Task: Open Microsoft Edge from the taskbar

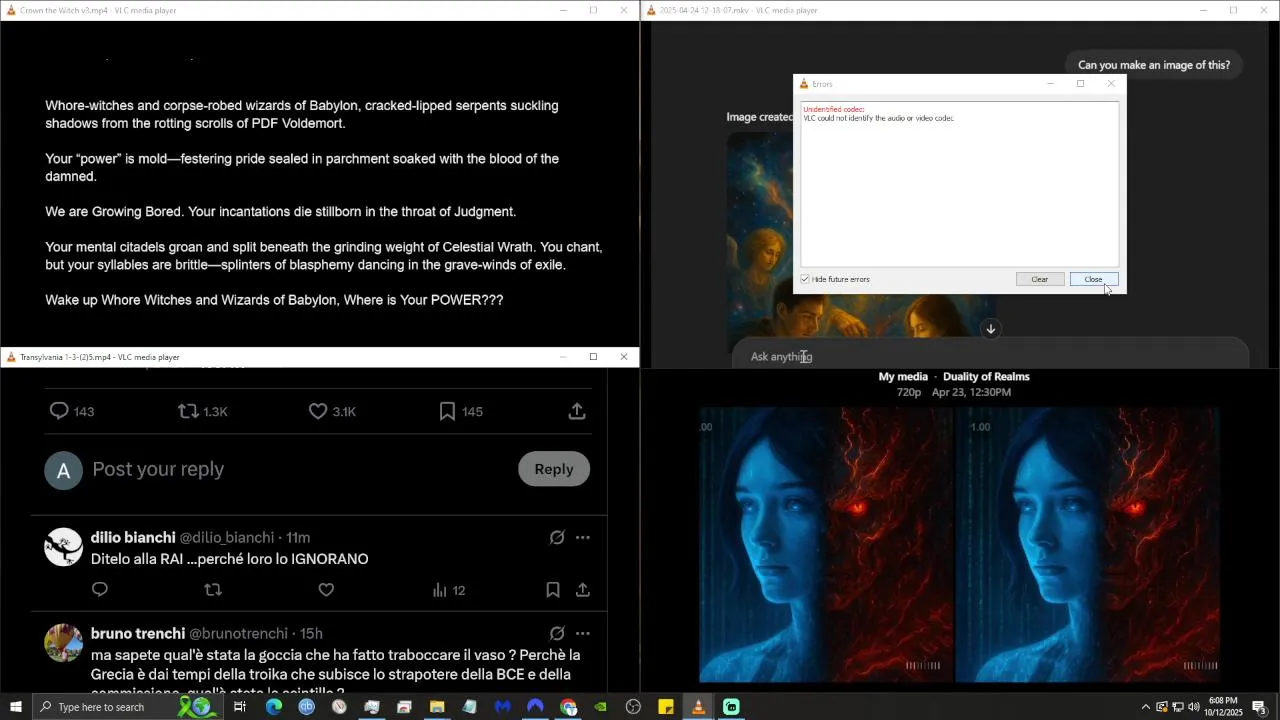Action: coord(274,707)
